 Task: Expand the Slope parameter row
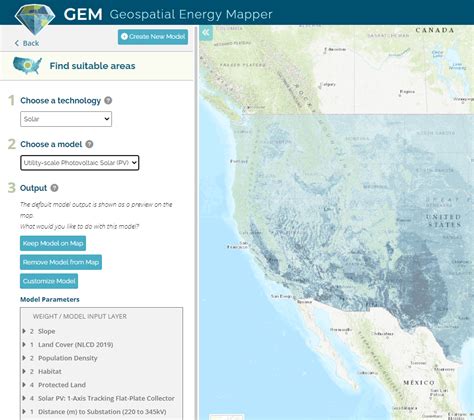pos(24,331)
